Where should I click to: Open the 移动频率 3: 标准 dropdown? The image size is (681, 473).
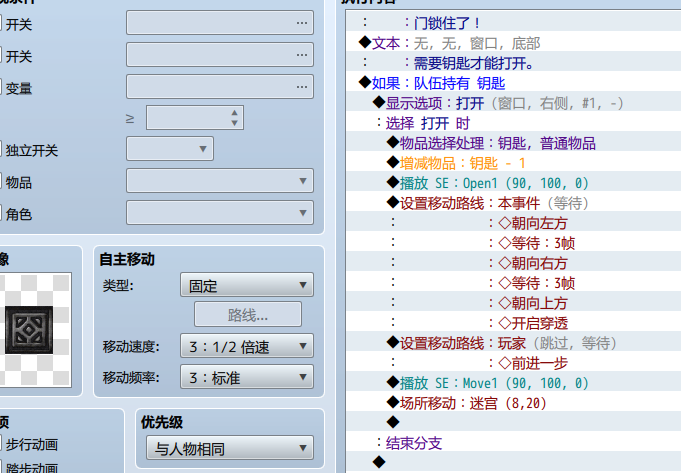click(247, 377)
